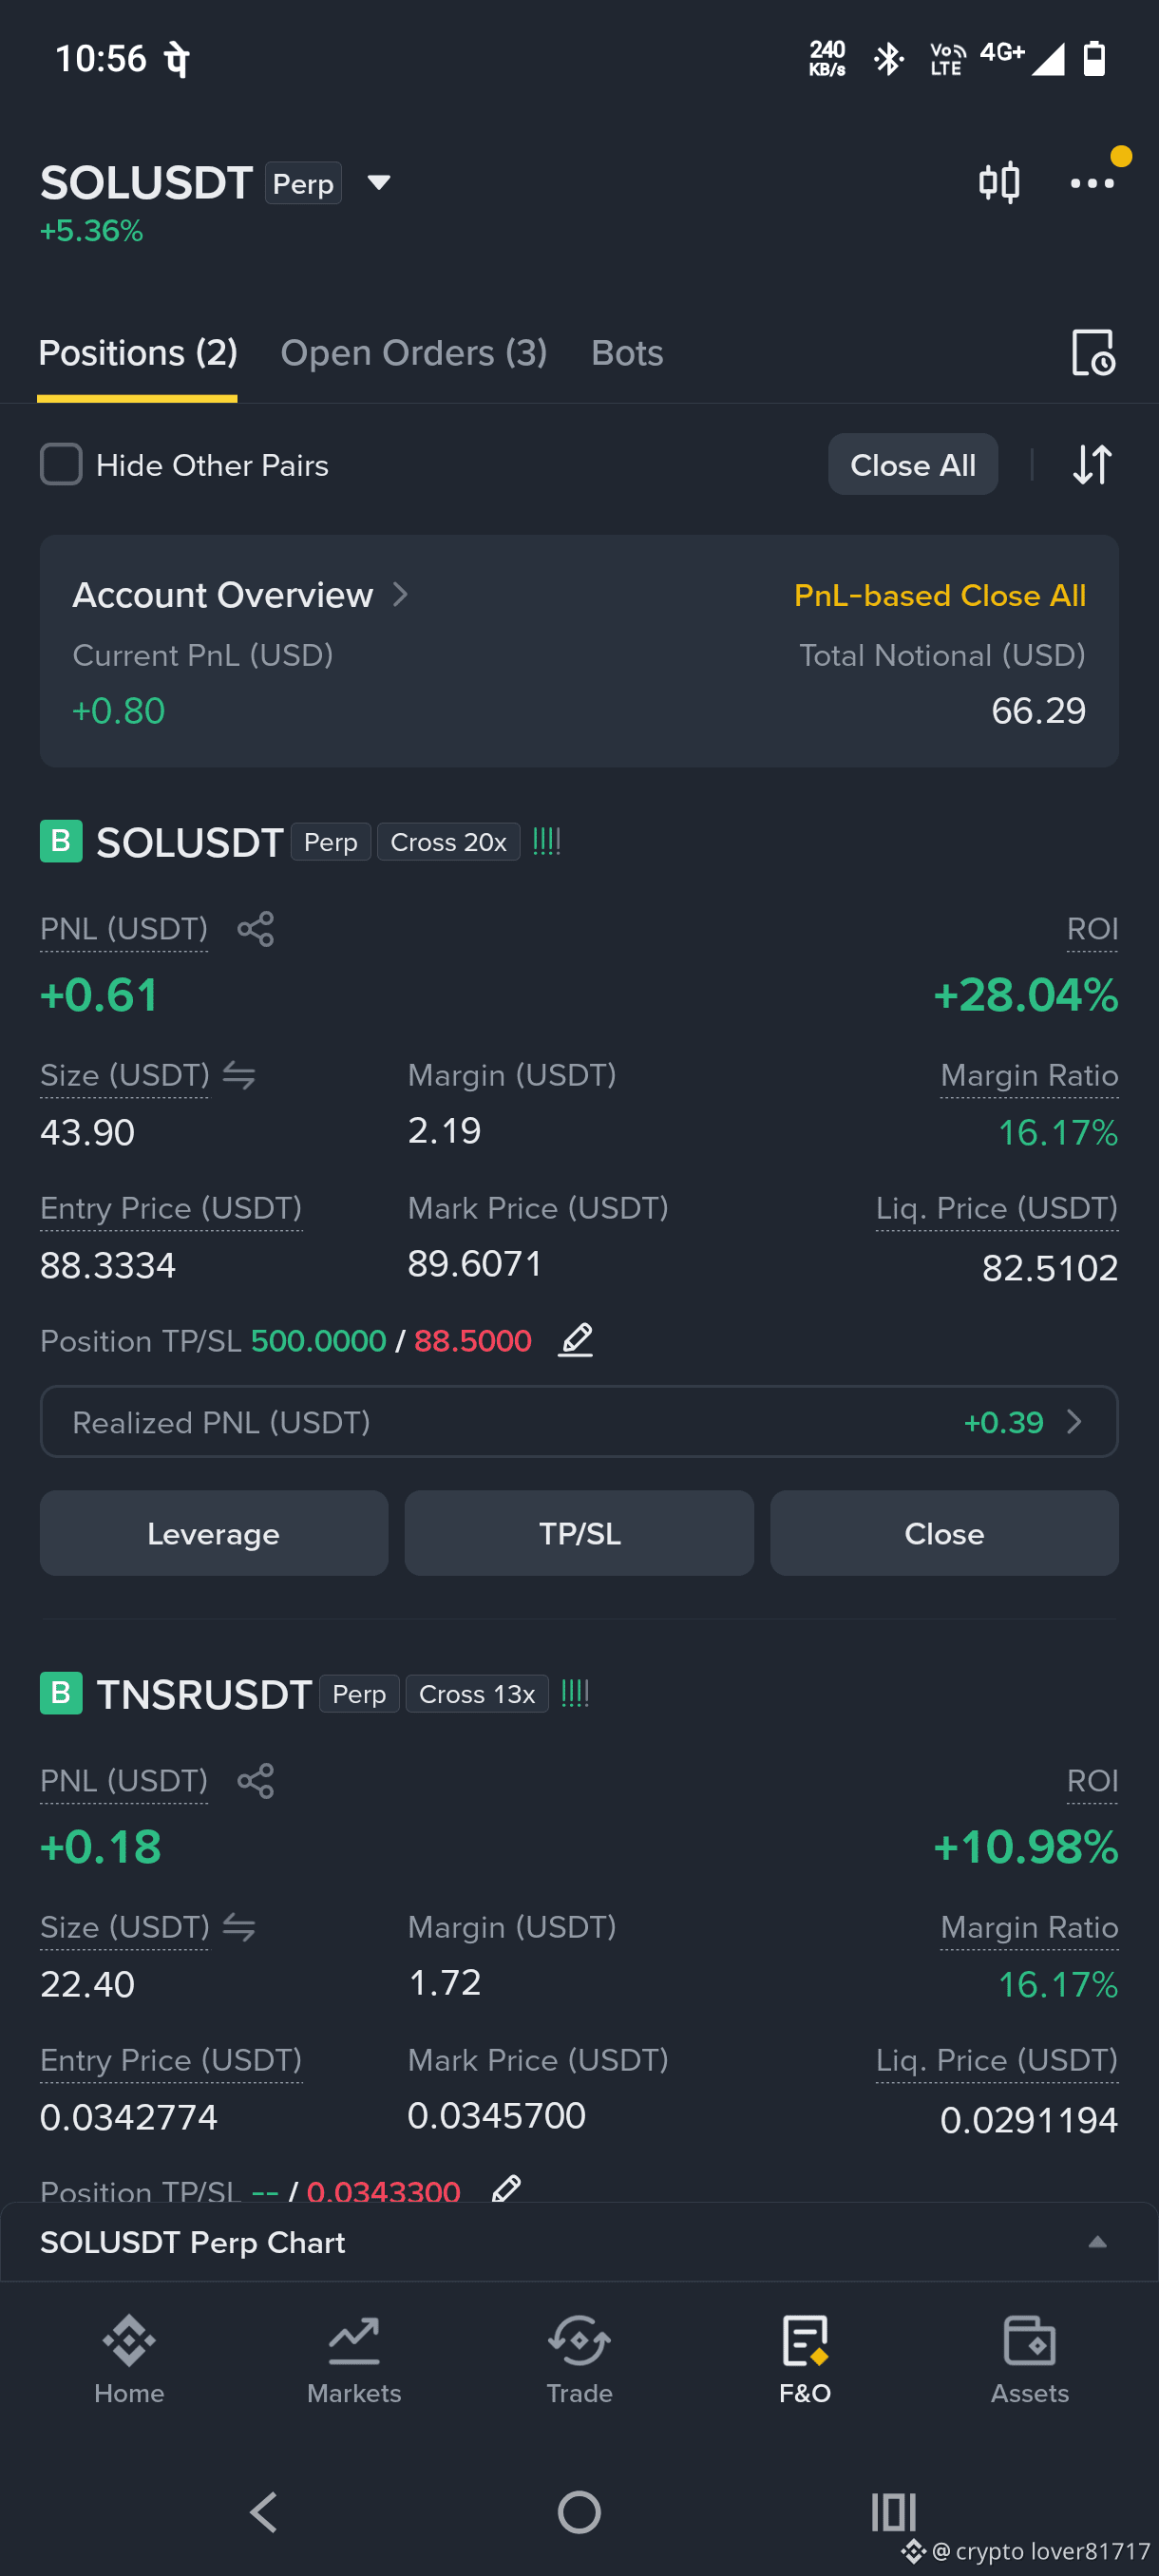Toggle TNSRUSDT size unit swap arrows
The height and width of the screenshot is (2576, 1159).
coord(239,1928)
